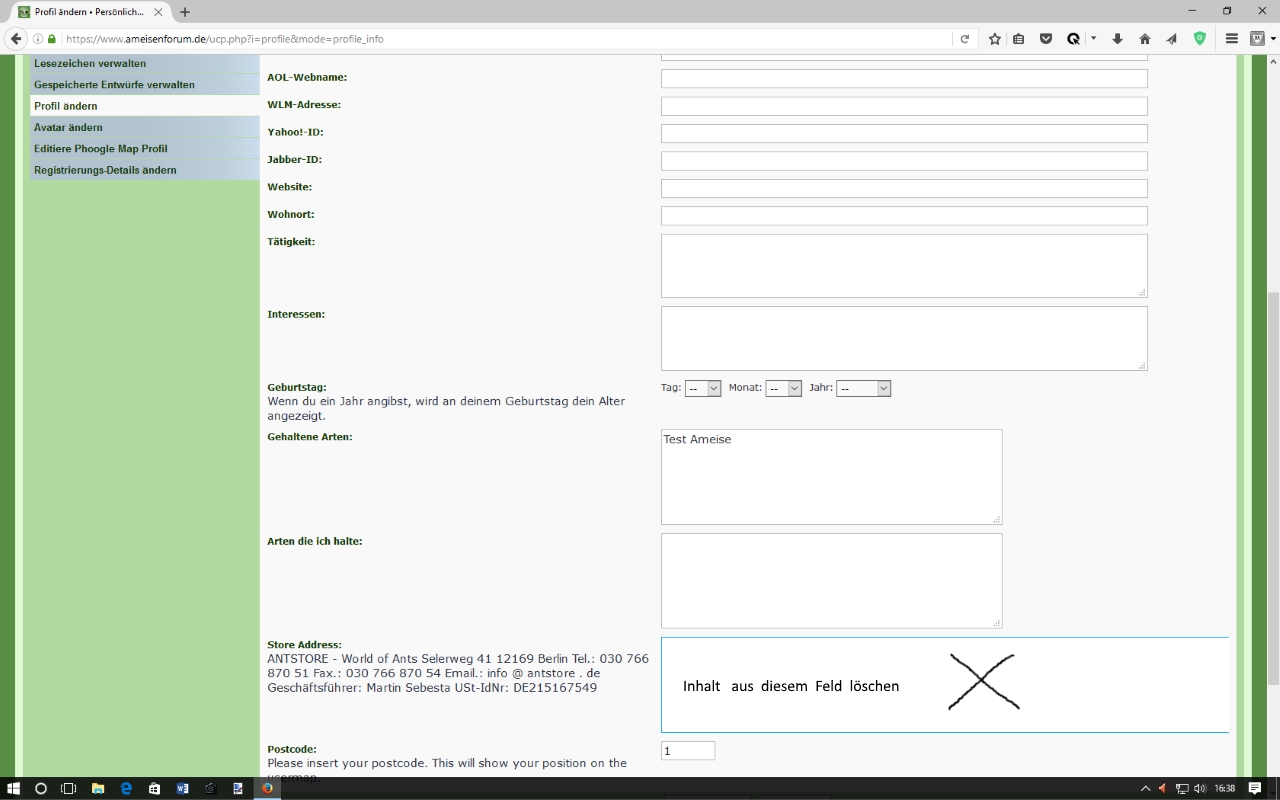The image size is (1280, 800).
Task: Open the Jahr year dropdown
Action: (863, 388)
